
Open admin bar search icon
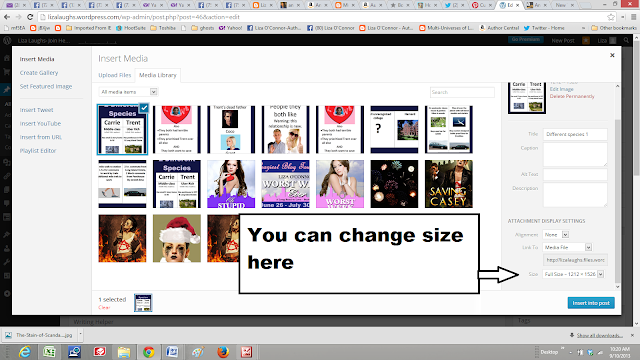[627, 40]
